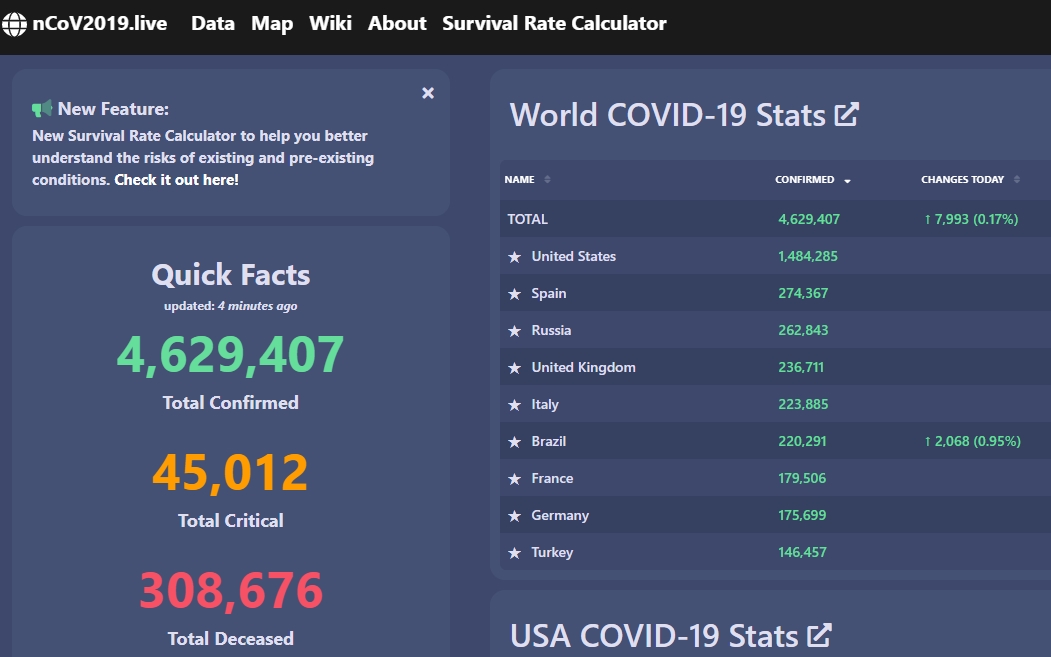Screen dimensions: 1051x657
Task: Click the globe logo icon in navbar
Action: point(14,24)
